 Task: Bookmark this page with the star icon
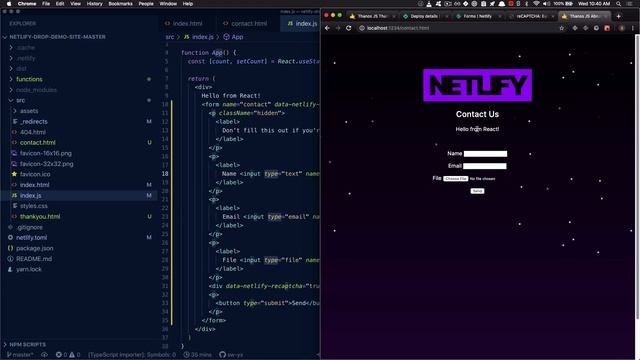562,28
